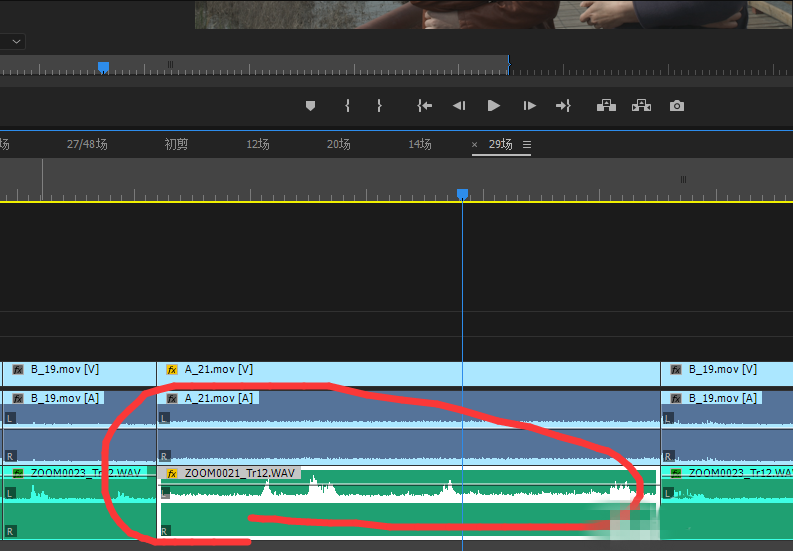Click the fx badge on A_21.mov [V]

(172, 370)
